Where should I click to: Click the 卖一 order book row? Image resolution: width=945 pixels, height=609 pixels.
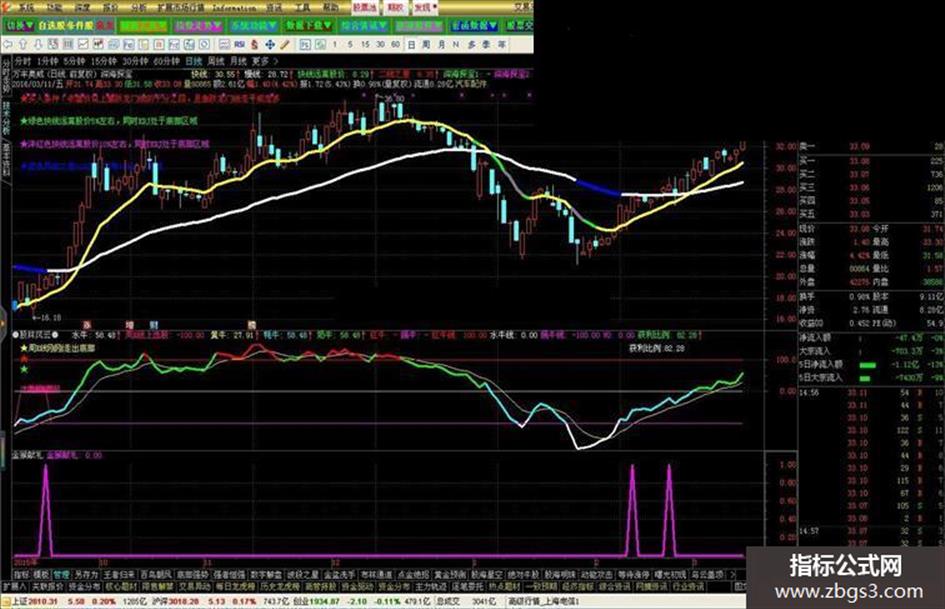click(870, 147)
